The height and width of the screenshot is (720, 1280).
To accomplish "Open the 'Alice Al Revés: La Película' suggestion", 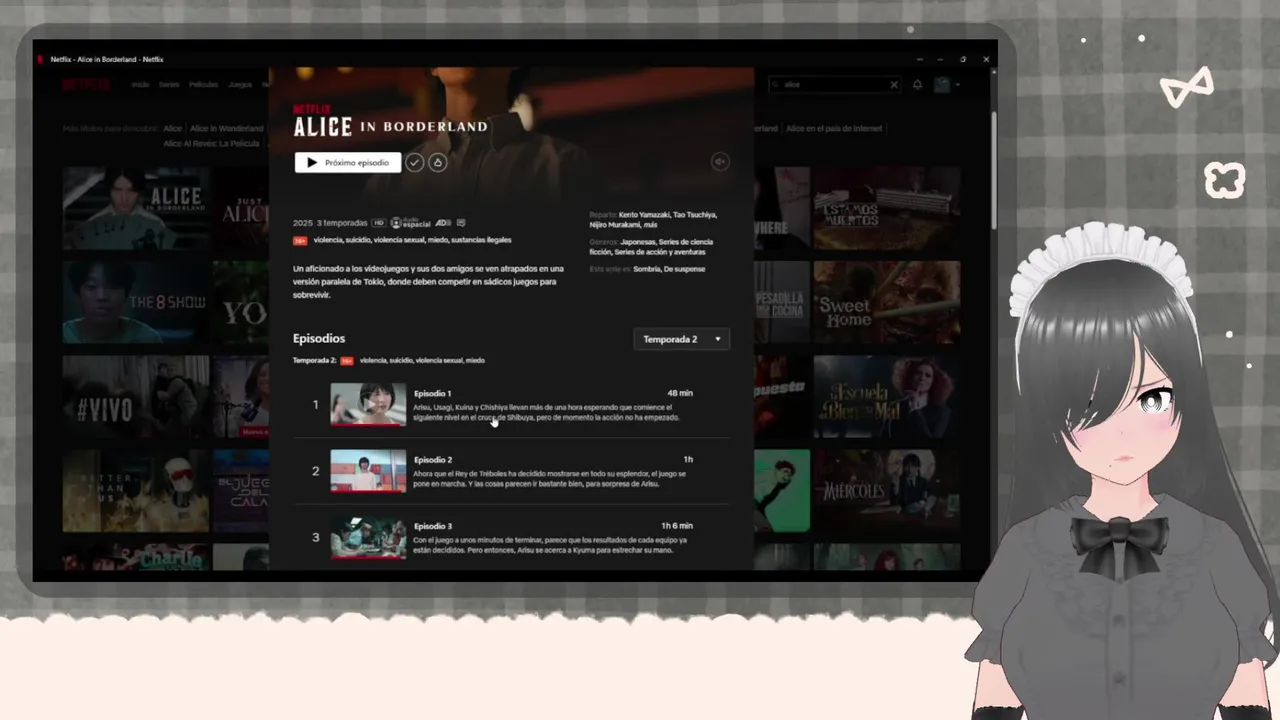I will click(x=212, y=144).
